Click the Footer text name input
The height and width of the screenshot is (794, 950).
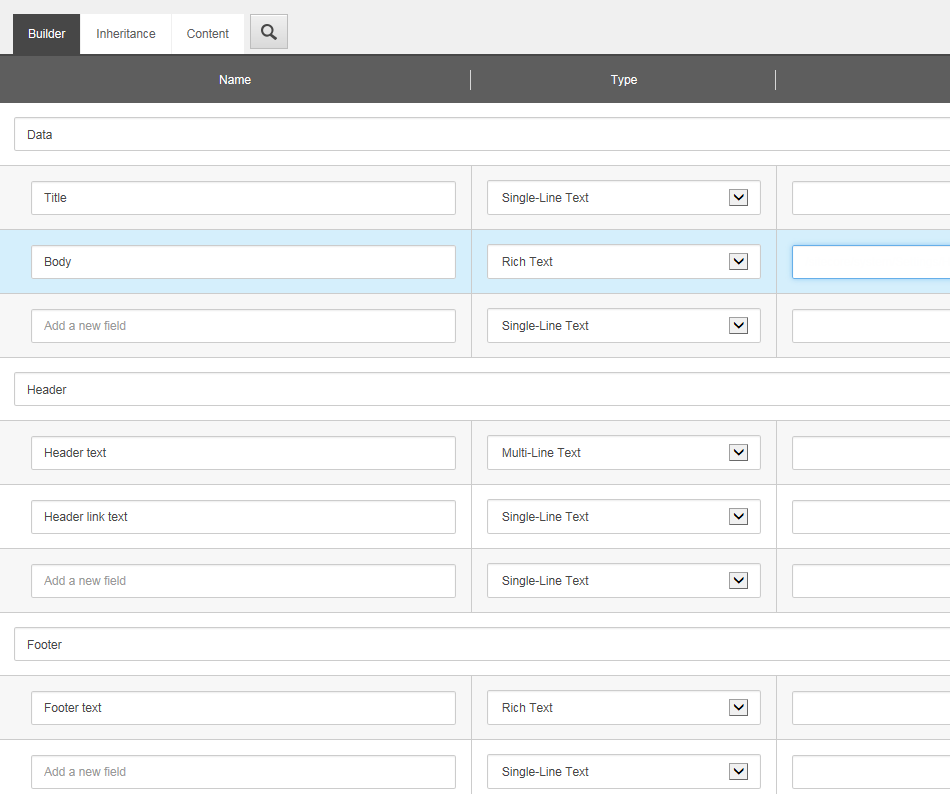243,708
